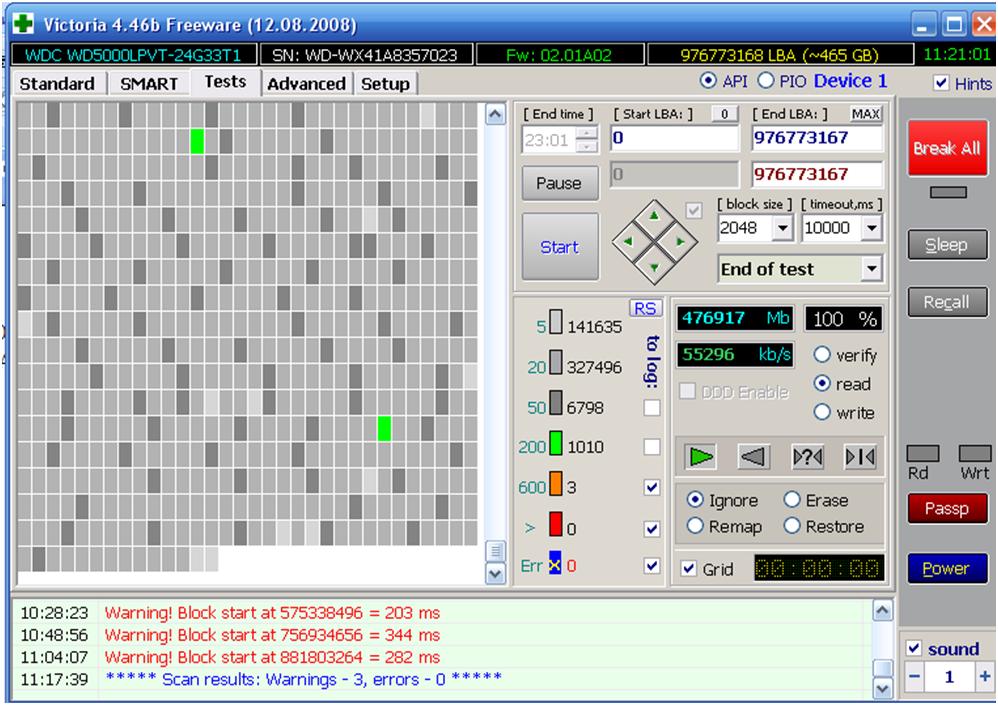Viewport: 998px width, 705px height.
Task: Click the Sleep button
Action: pos(947,245)
